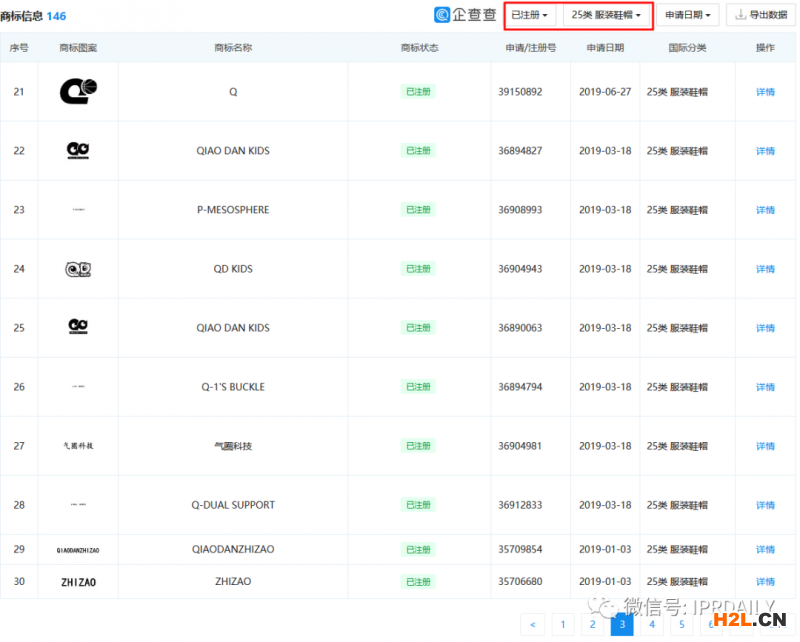Open 详情 for ZHIZAO
The width and height of the screenshot is (800, 642).
coord(765,582)
